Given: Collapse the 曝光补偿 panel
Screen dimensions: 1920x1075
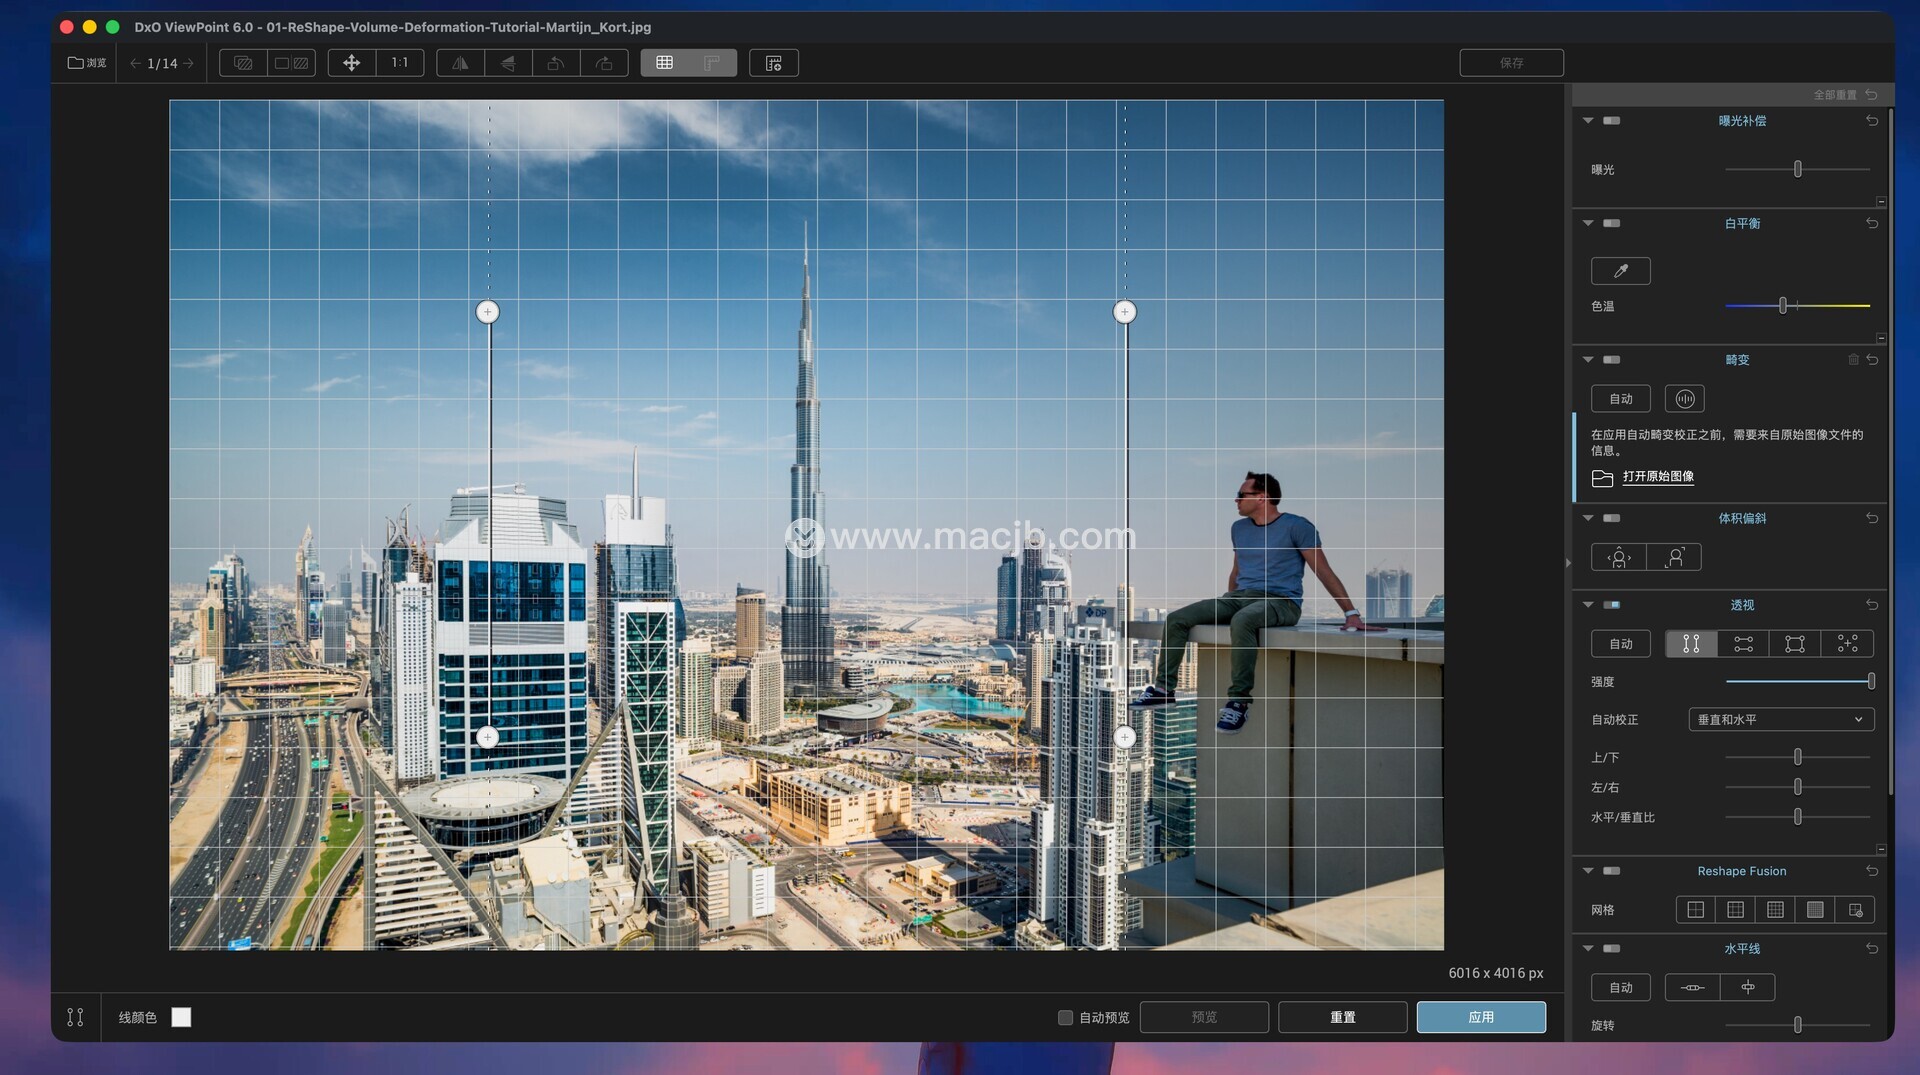Looking at the screenshot, I should (x=1588, y=121).
